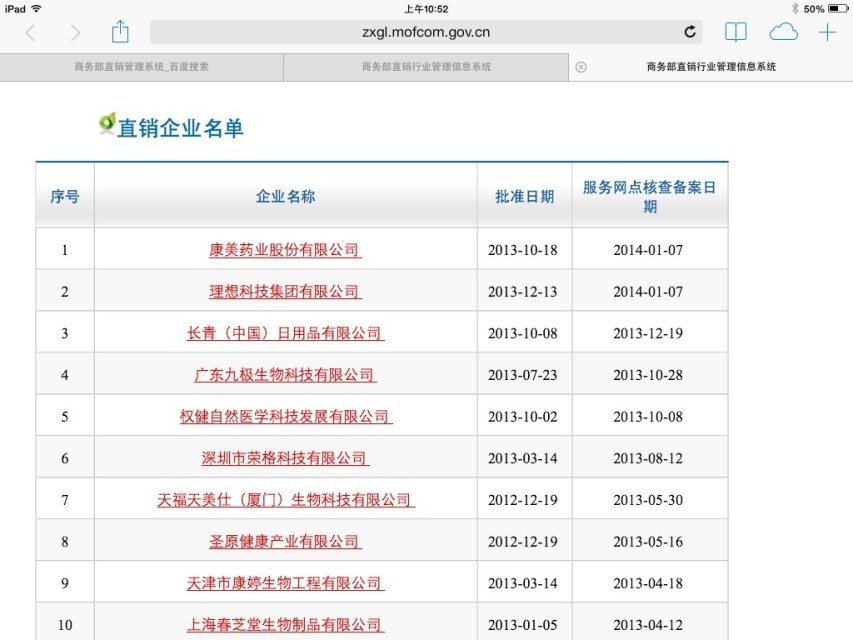Open the bookmarks book icon
Screen dimensions: 853x640
pyautogui.click(x=735, y=32)
